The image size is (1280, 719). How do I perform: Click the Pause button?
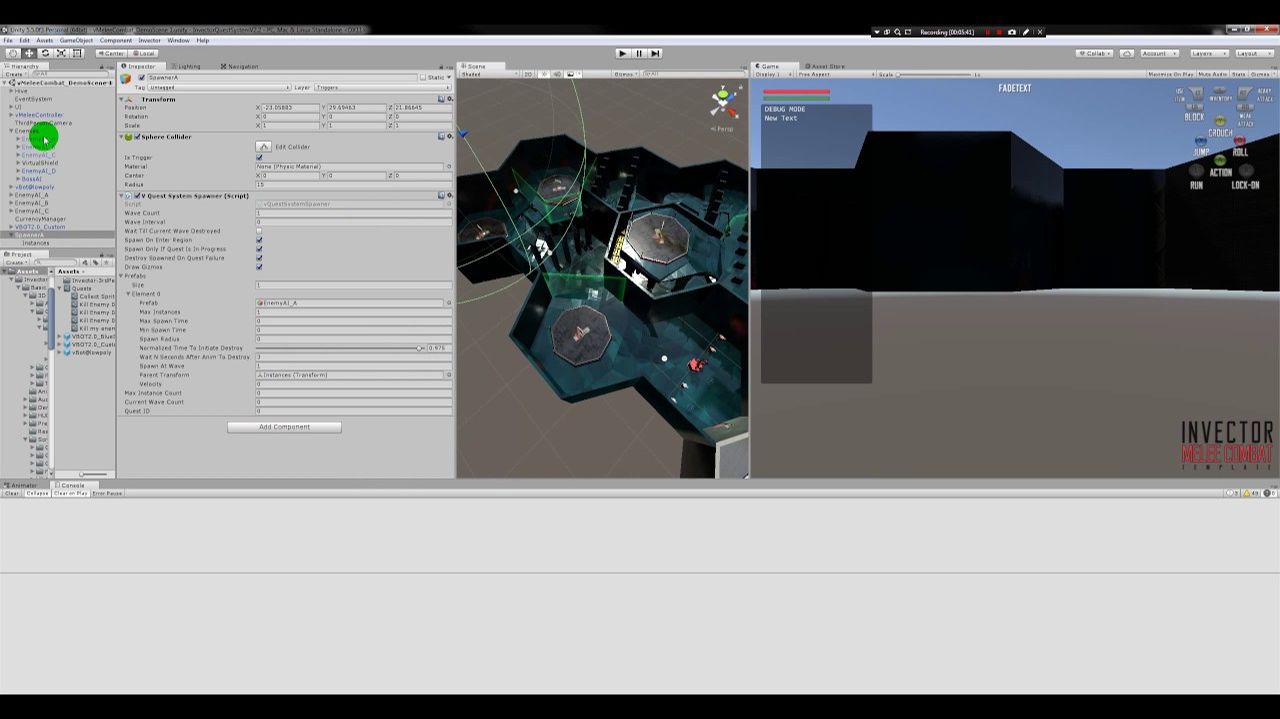pyautogui.click(x=639, y=53)
